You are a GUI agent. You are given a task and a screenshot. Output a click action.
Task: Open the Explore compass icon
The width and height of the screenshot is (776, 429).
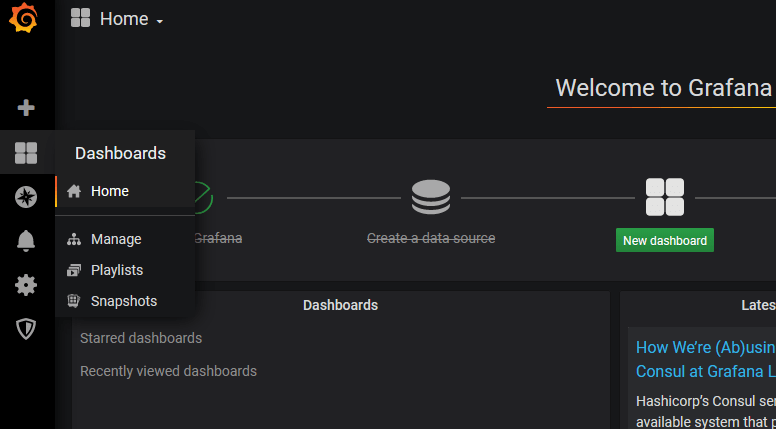point(26,197)
